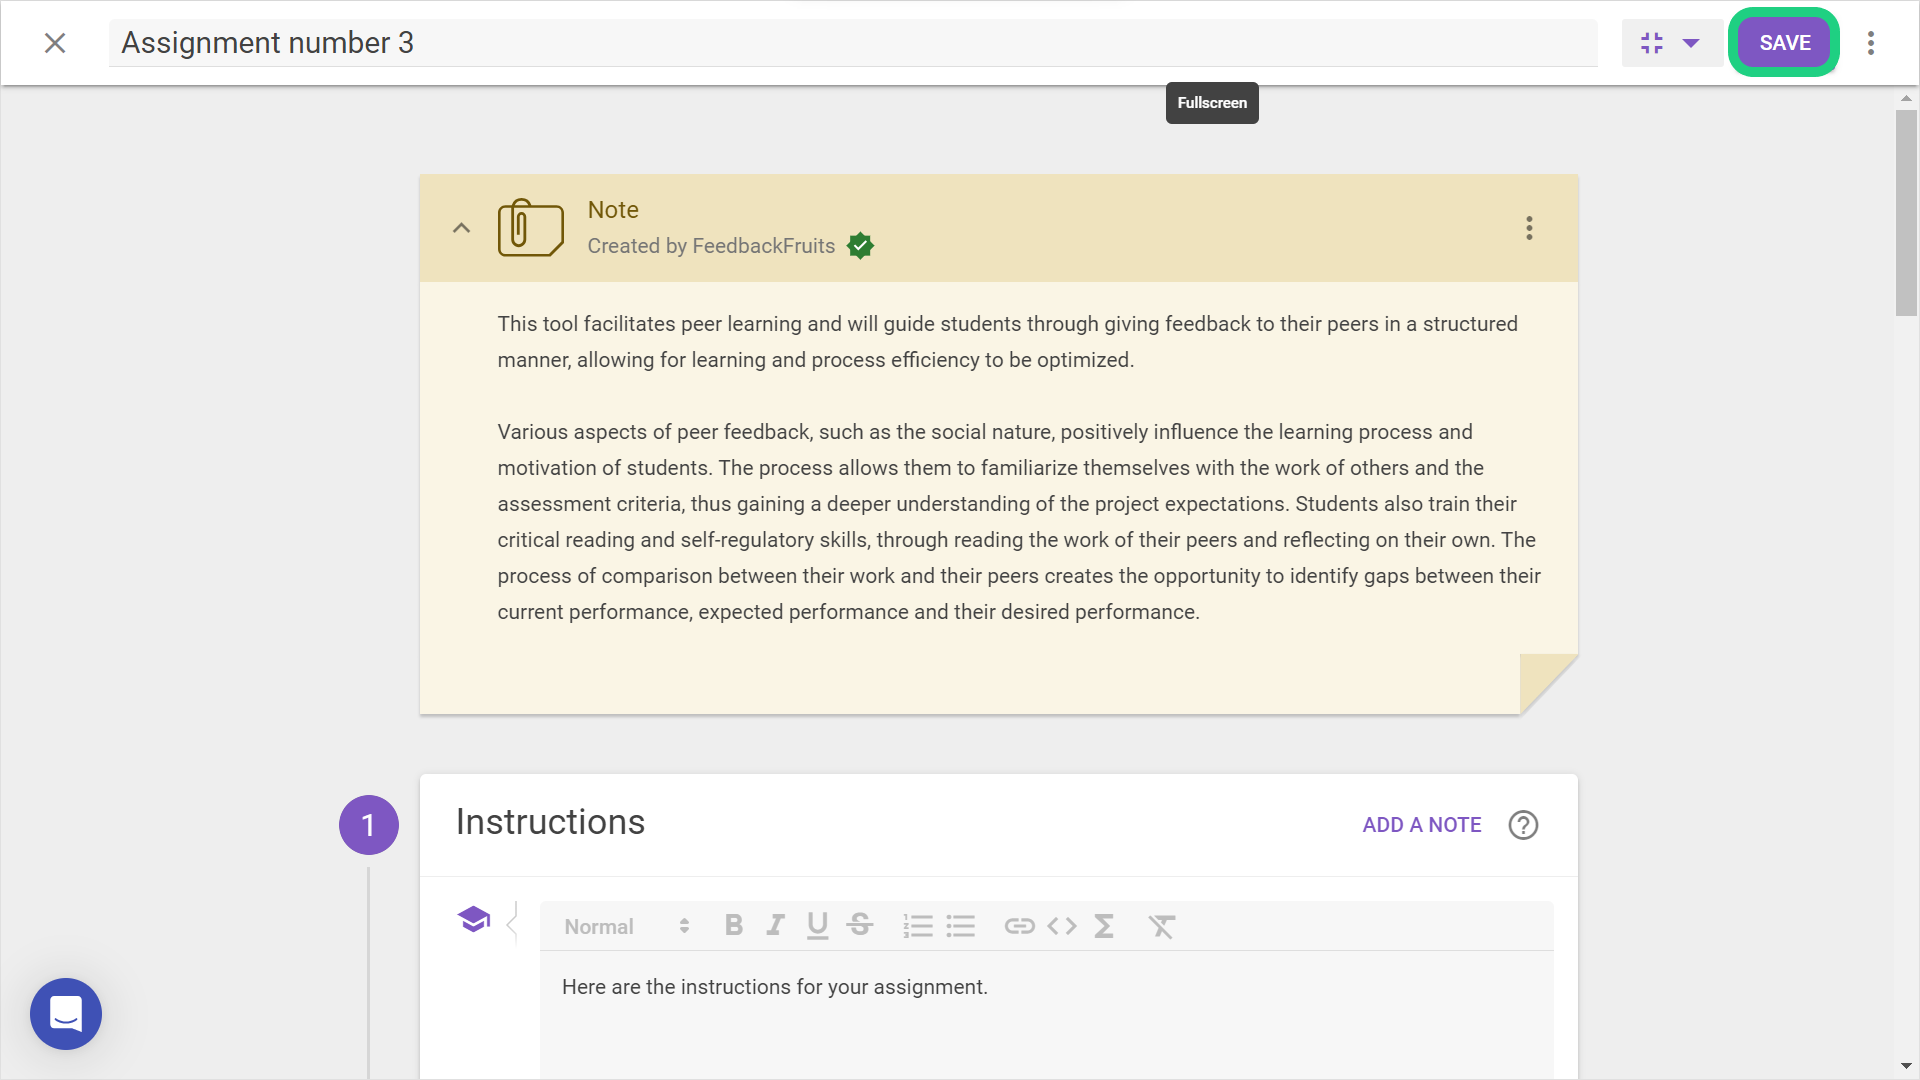Open the fullscreen options dropdown arrow
Screen dimensions: 1920x1080
click(x=1691, y=43)
